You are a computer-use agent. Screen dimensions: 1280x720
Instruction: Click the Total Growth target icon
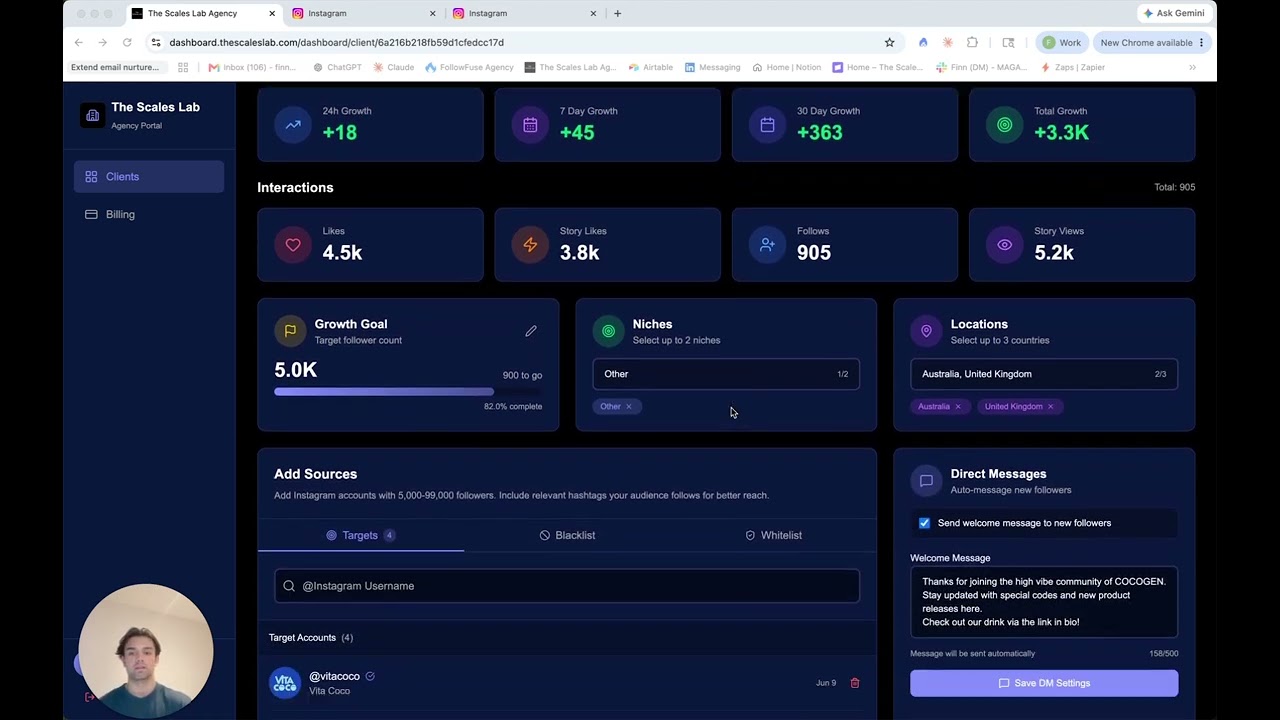click(1004, 125)
